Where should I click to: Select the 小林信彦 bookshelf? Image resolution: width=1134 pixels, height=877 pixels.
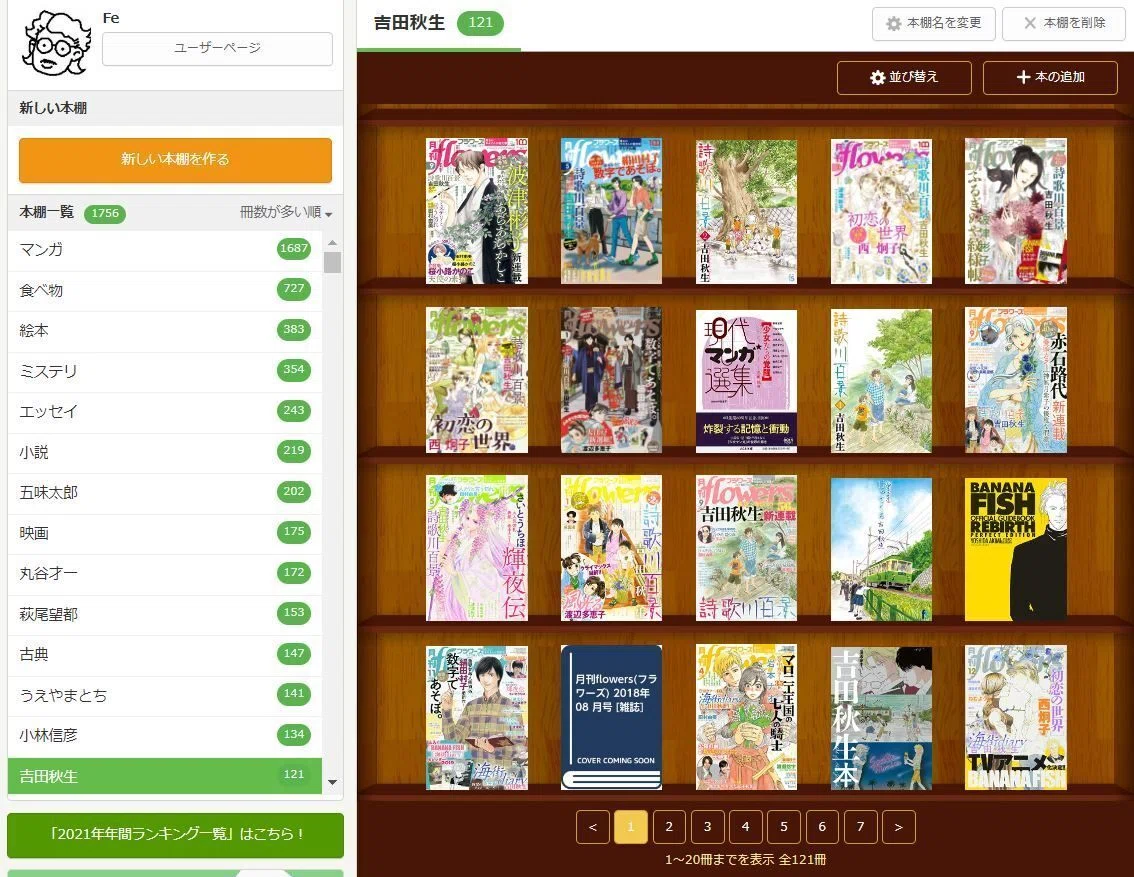(x=165, y=736)
